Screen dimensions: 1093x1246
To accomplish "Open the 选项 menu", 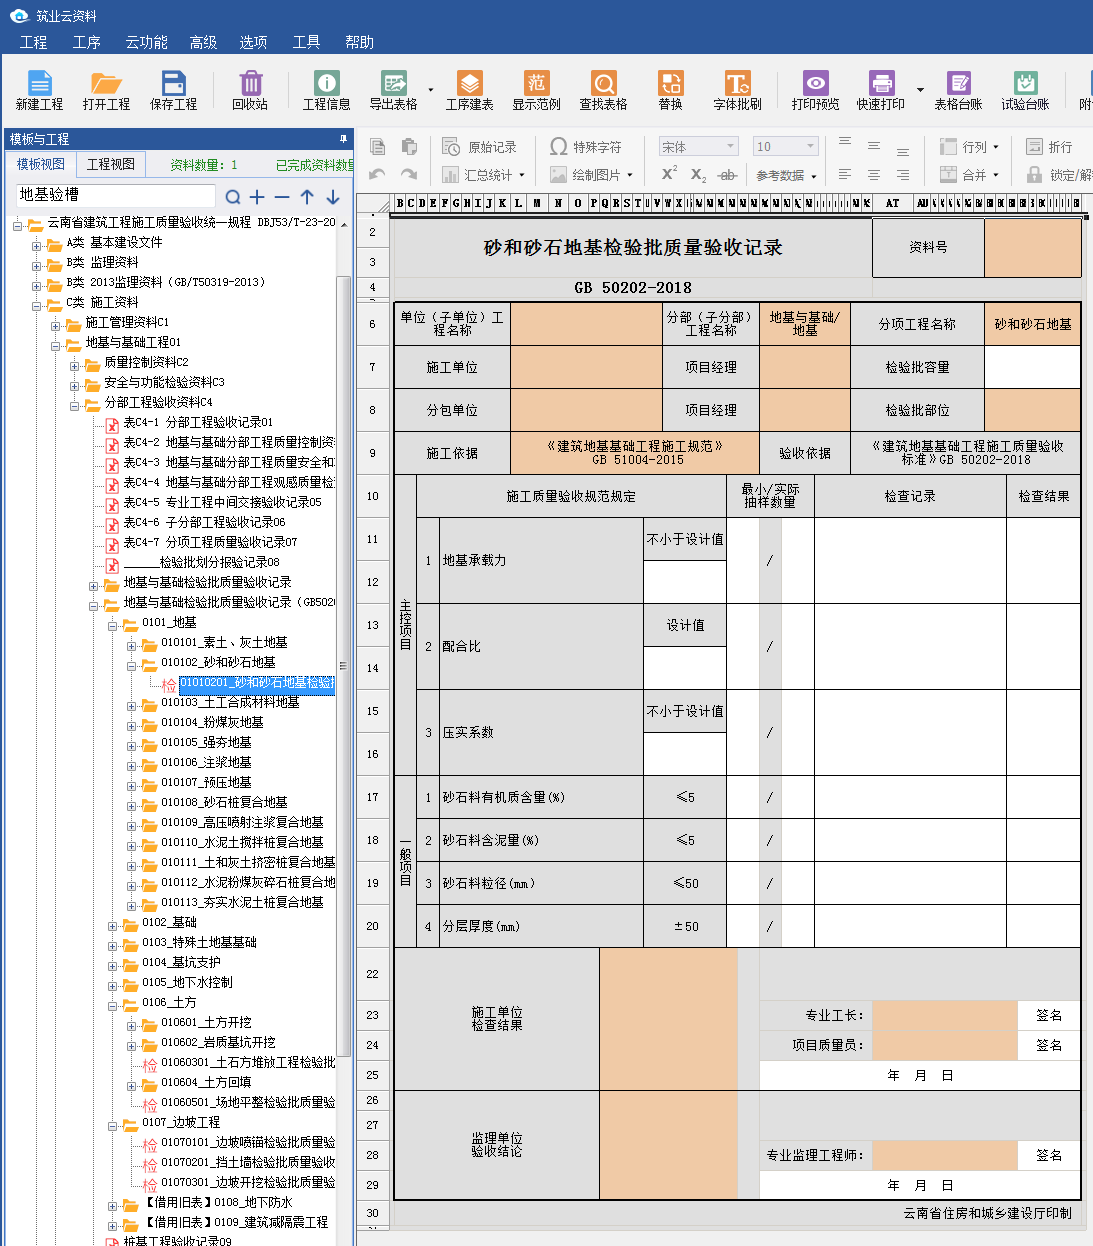I will click(x=254, y=42).
